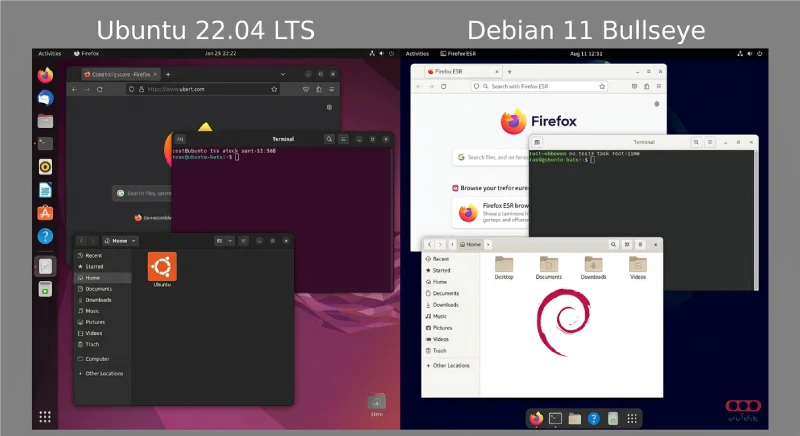The image size is (800, 436).
Task: Show applications grid in the Debian dock
Action: point(632,419)
